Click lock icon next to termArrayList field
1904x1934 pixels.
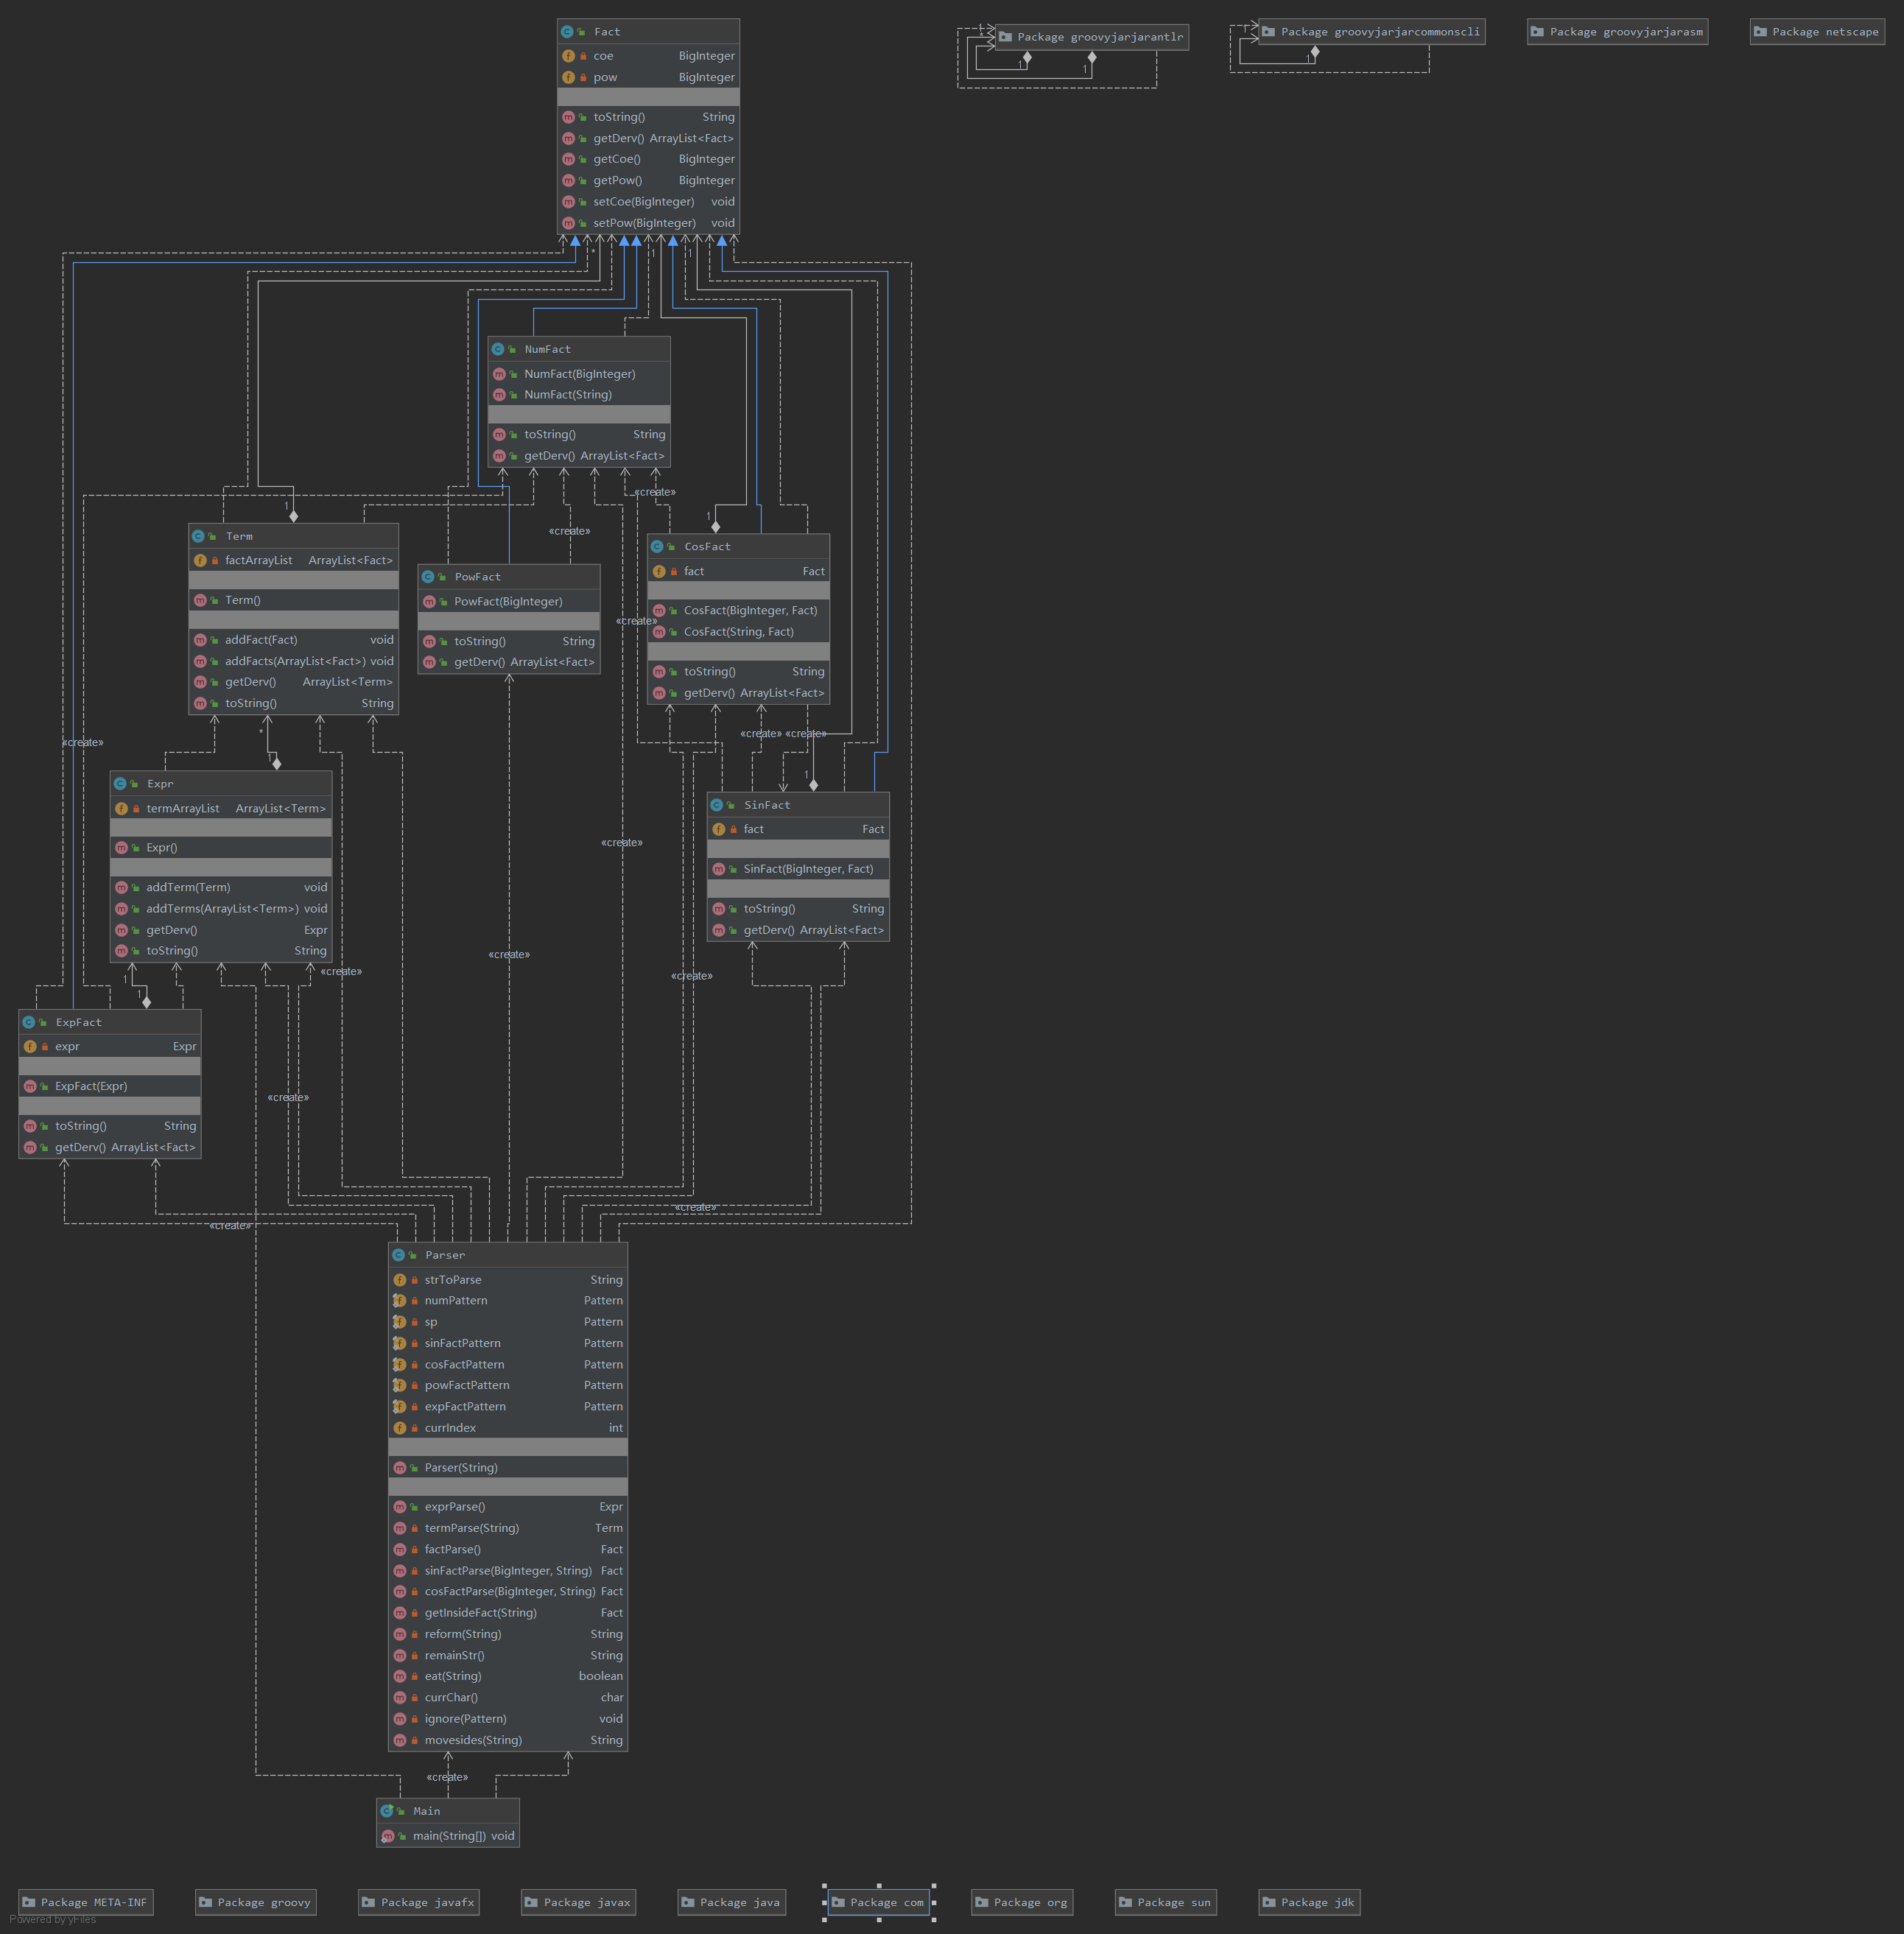(x=136, y=809)
